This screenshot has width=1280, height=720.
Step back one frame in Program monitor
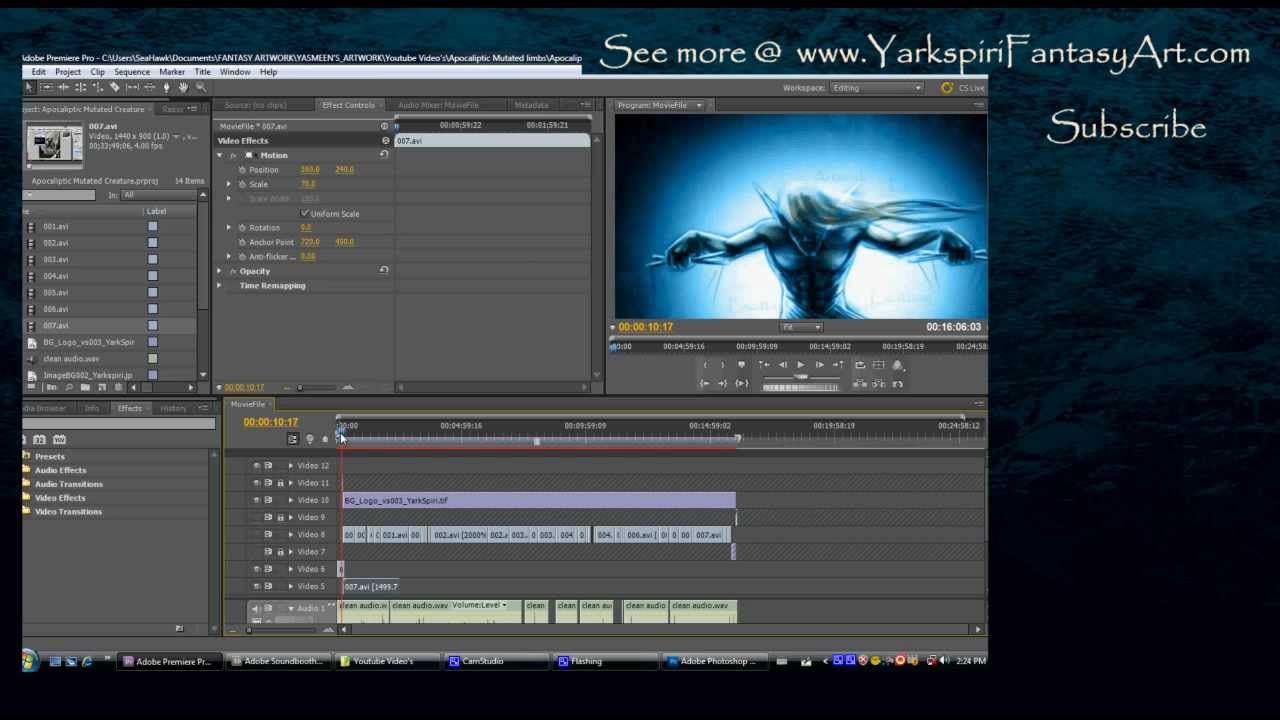(x=783, y=365)
